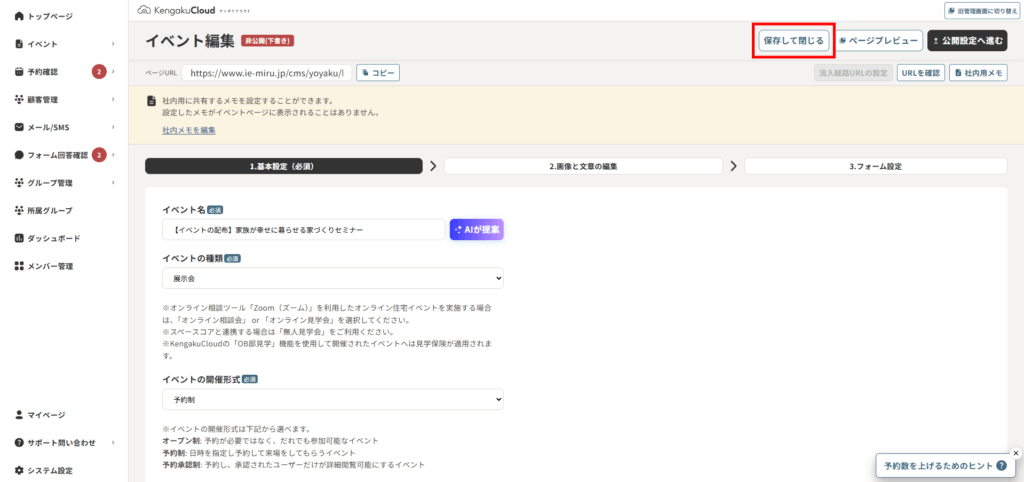Switch to 3.フォーム設定 step tab
This screenshot has width=1024, height=482.
(875, 166)
